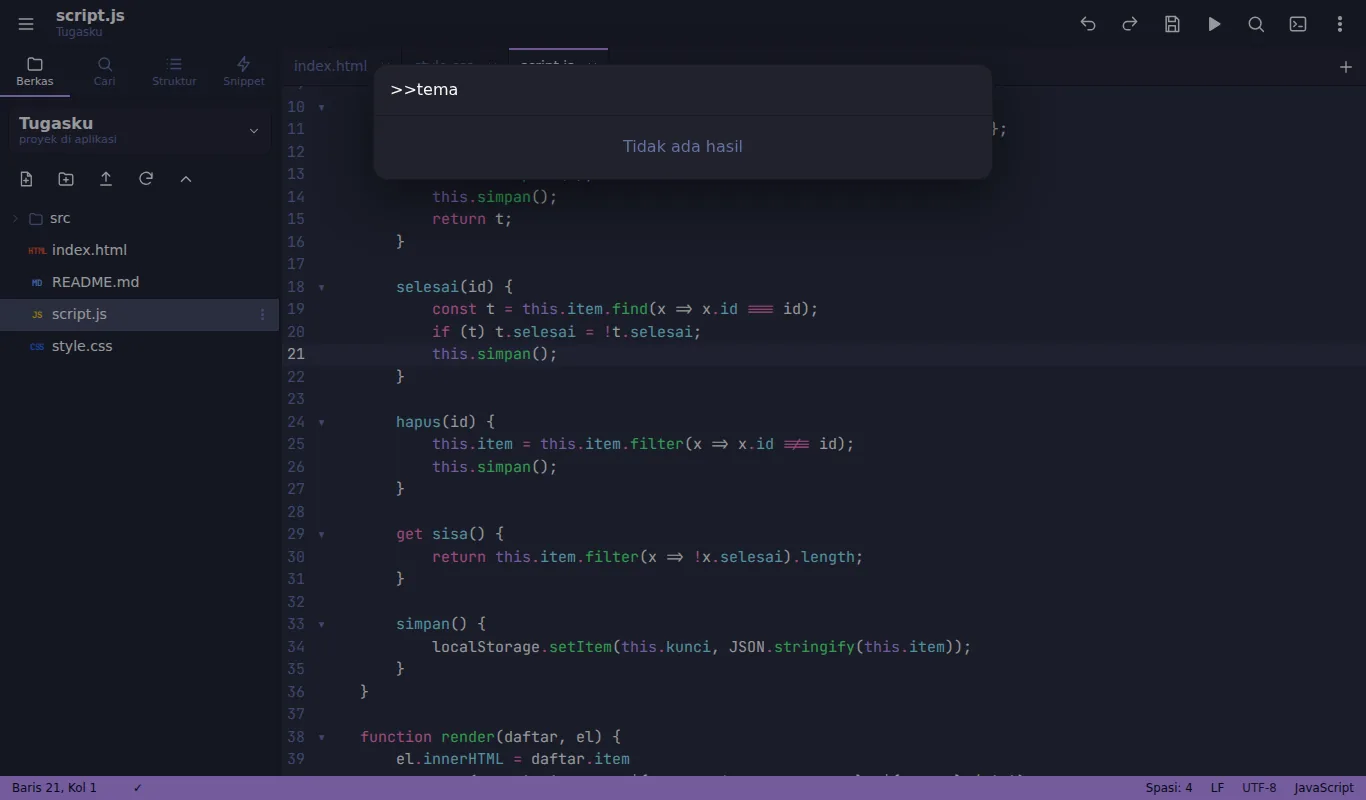
Task: Refresh the file tree
Action: click(x=146, y=179)
